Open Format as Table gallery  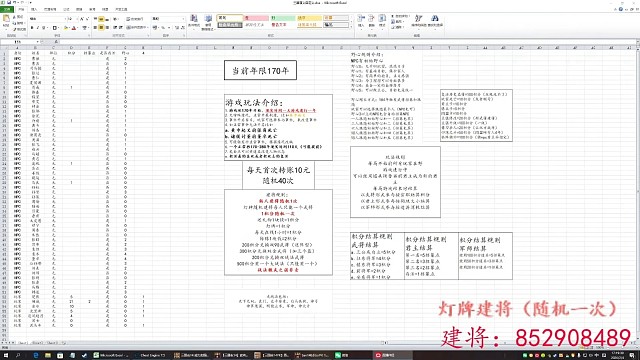pos(208,22)
